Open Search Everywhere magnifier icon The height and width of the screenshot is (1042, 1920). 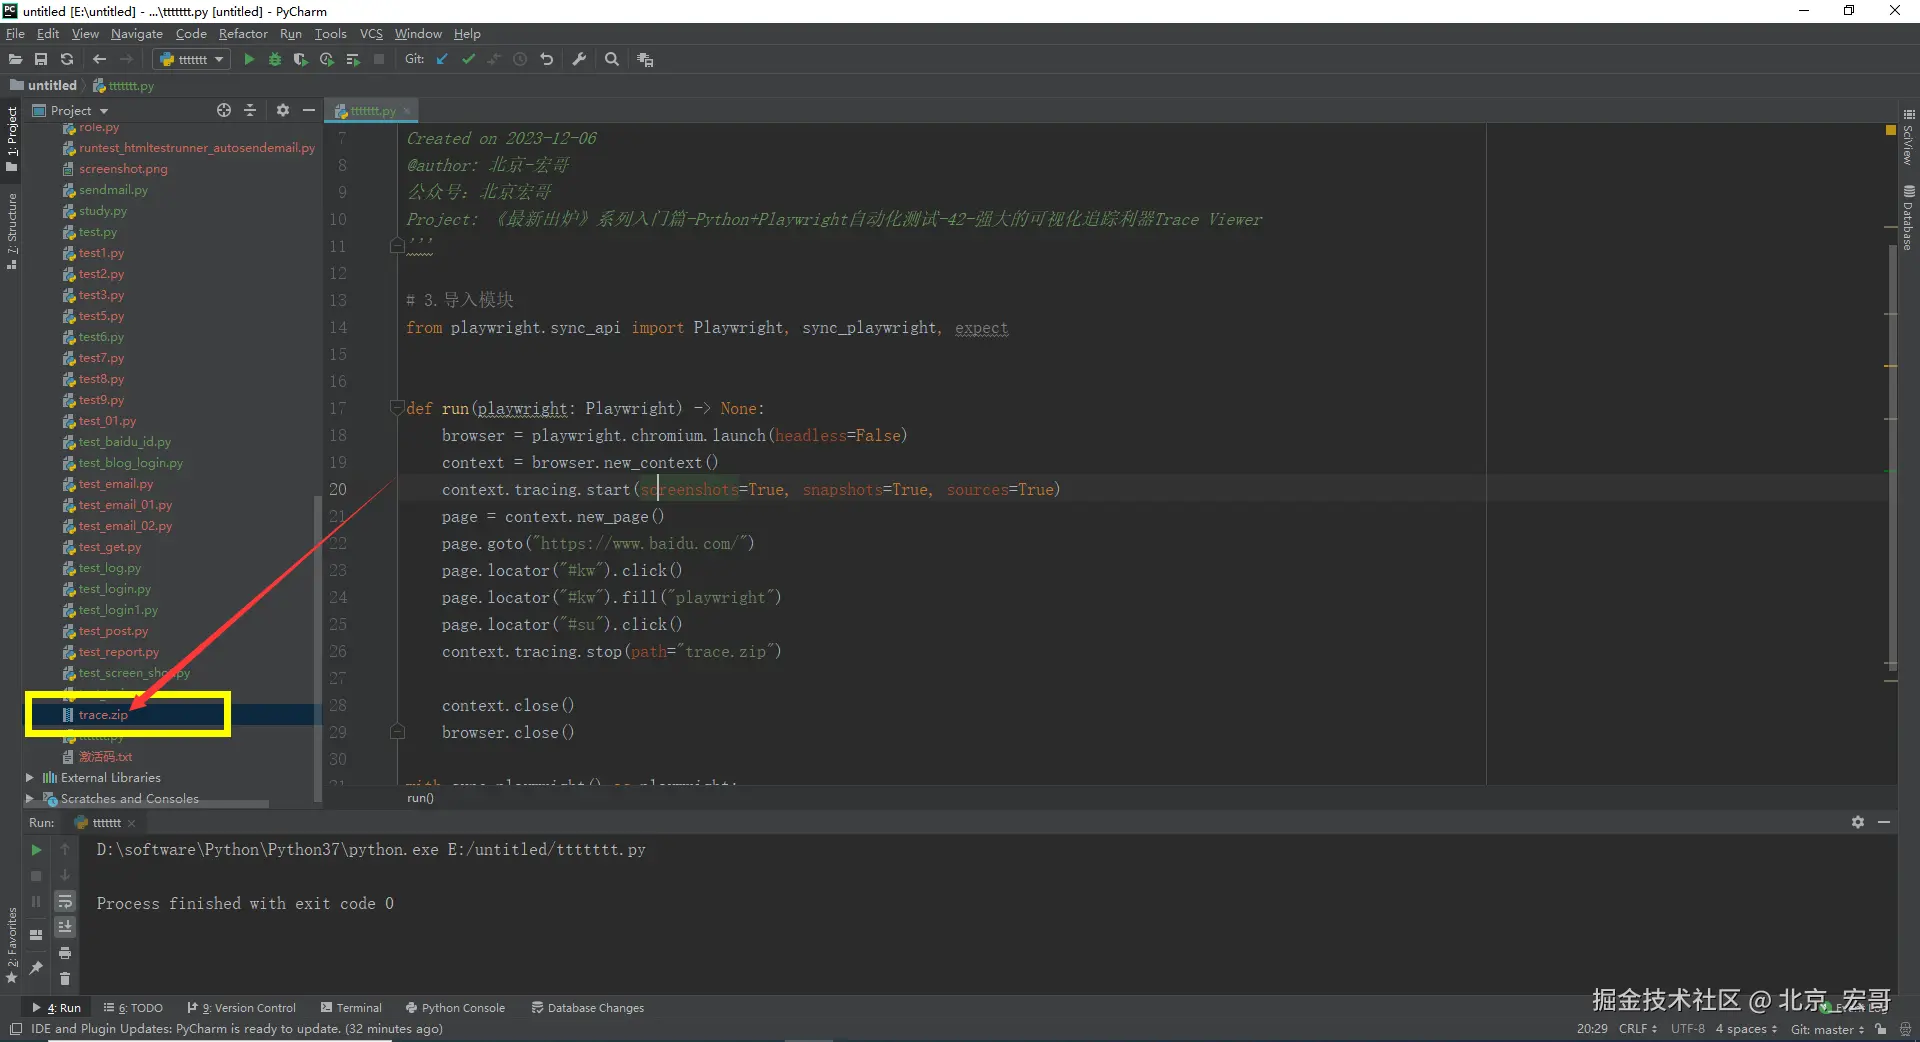click(612, 60)
